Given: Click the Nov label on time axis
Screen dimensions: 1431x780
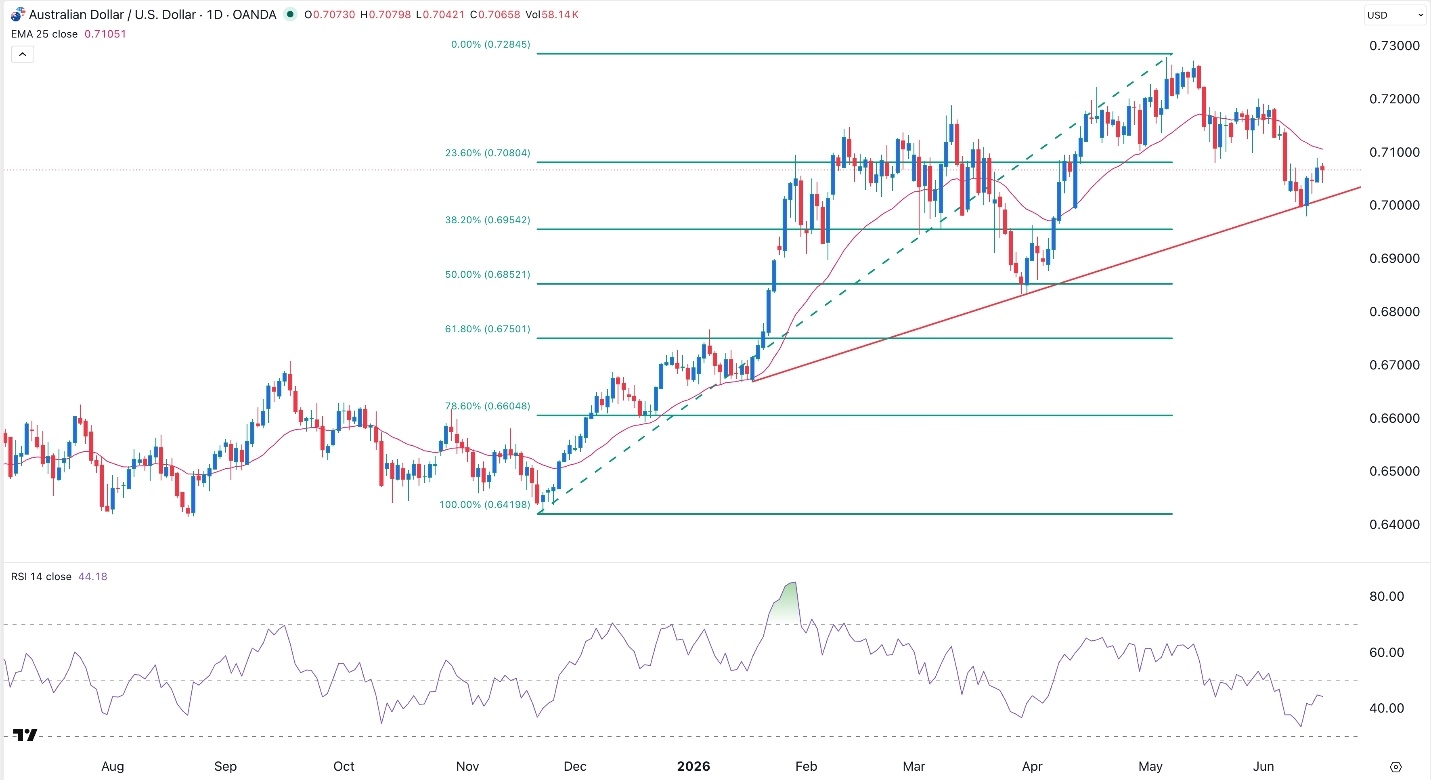Looking at the screenshot, I should (x=467, y=767).
